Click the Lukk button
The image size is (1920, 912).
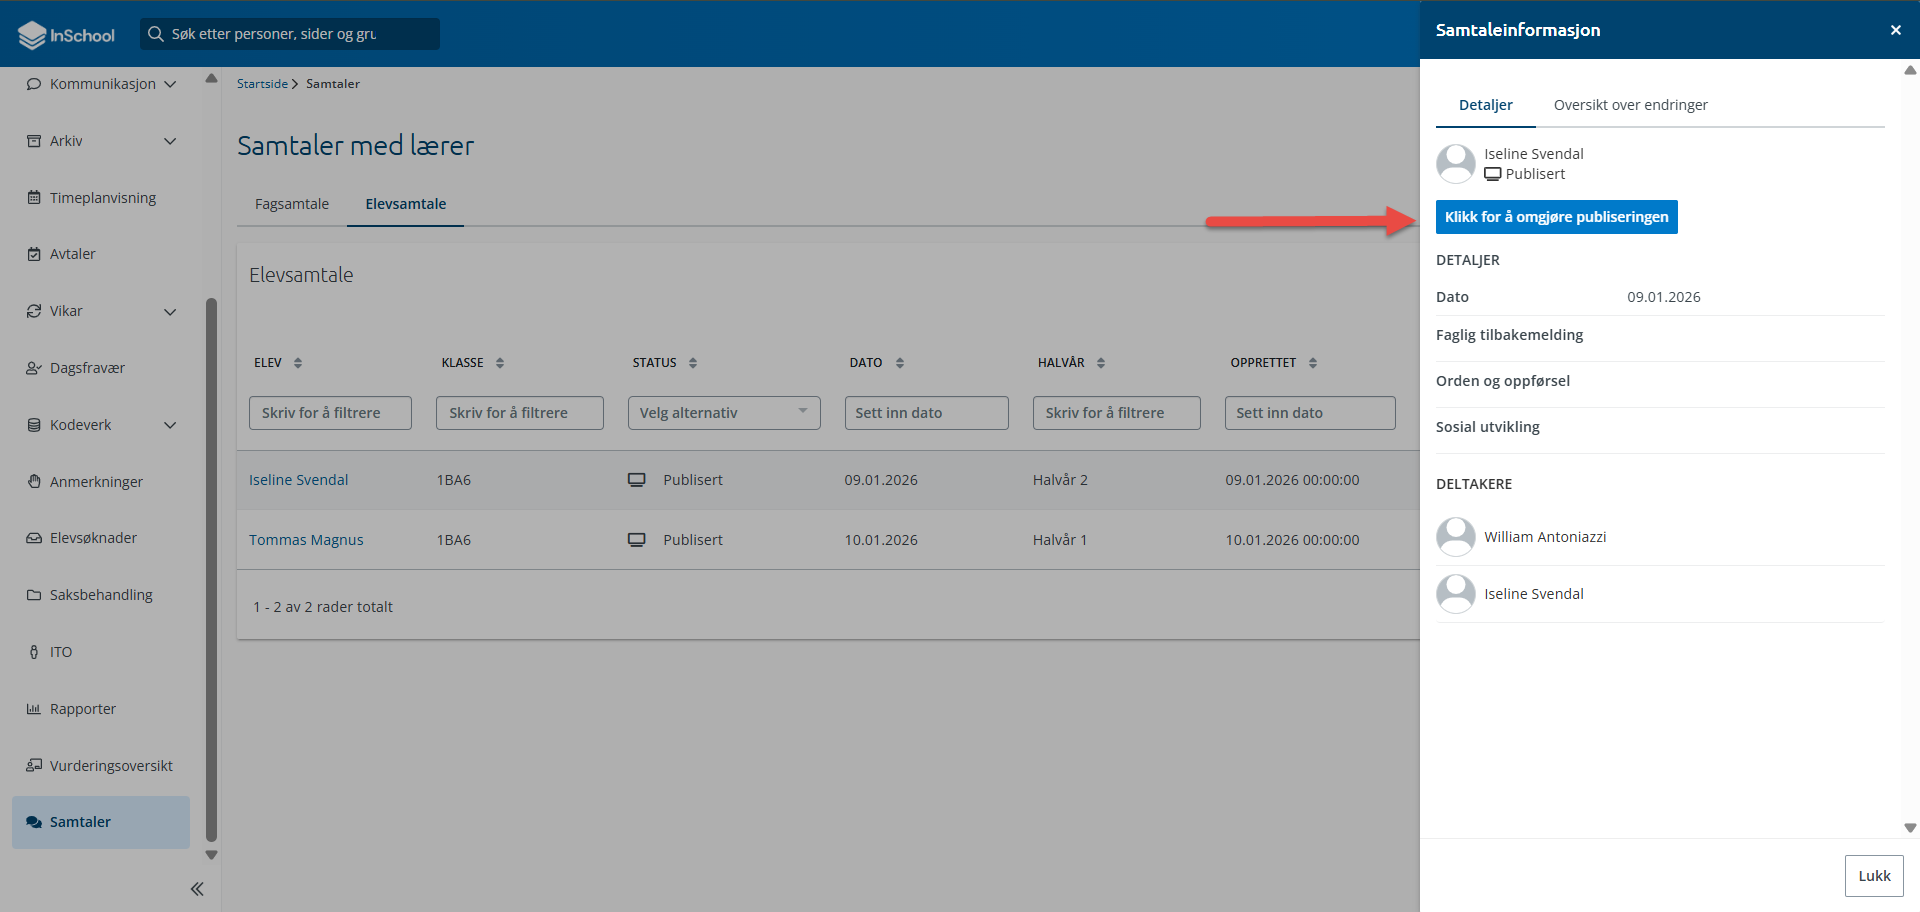point(1874,876)
